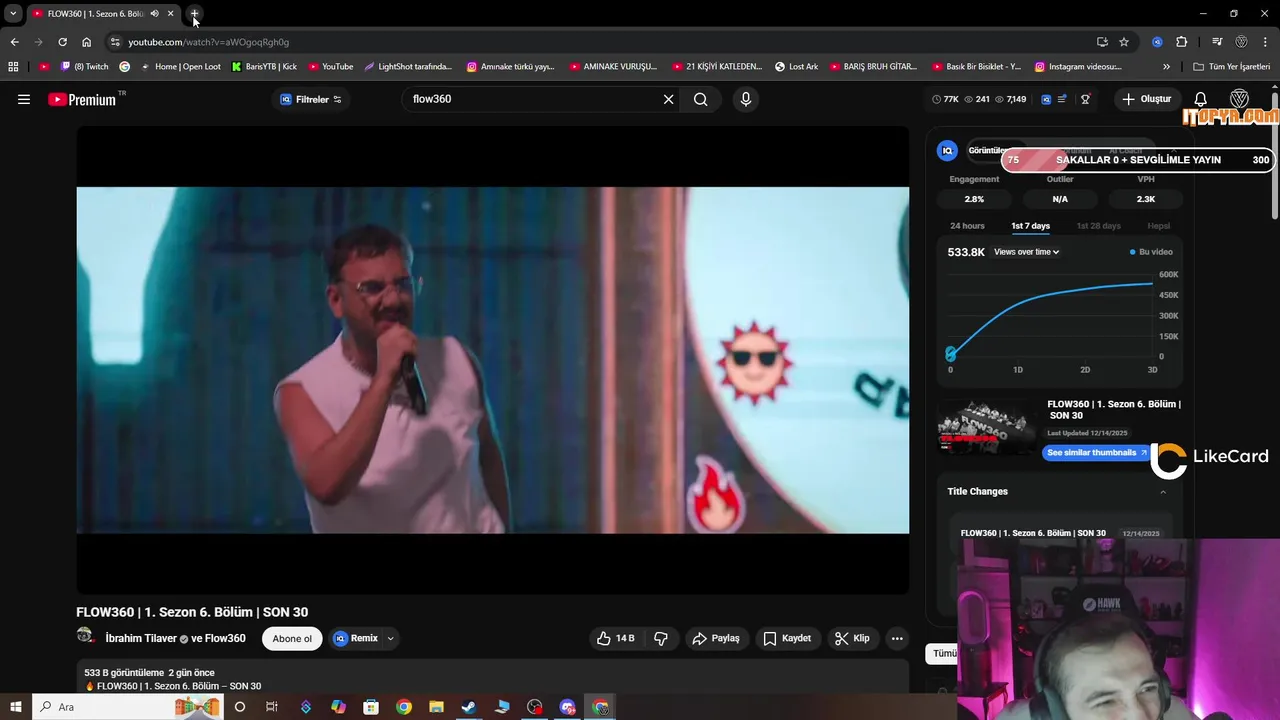Install app icon in address bar
This screenshot has width=1280, height=720.
[x=1102, y=42]
